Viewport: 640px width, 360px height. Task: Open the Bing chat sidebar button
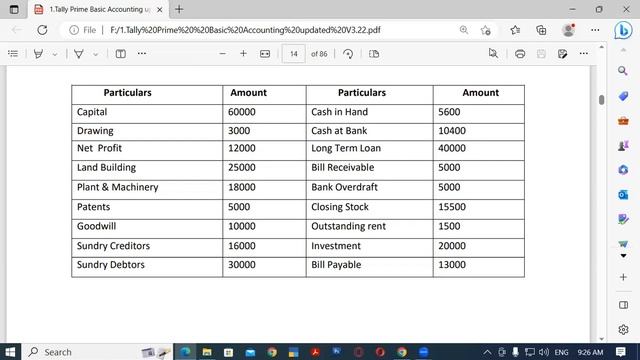pyautogui.click(x=623, y=30)
